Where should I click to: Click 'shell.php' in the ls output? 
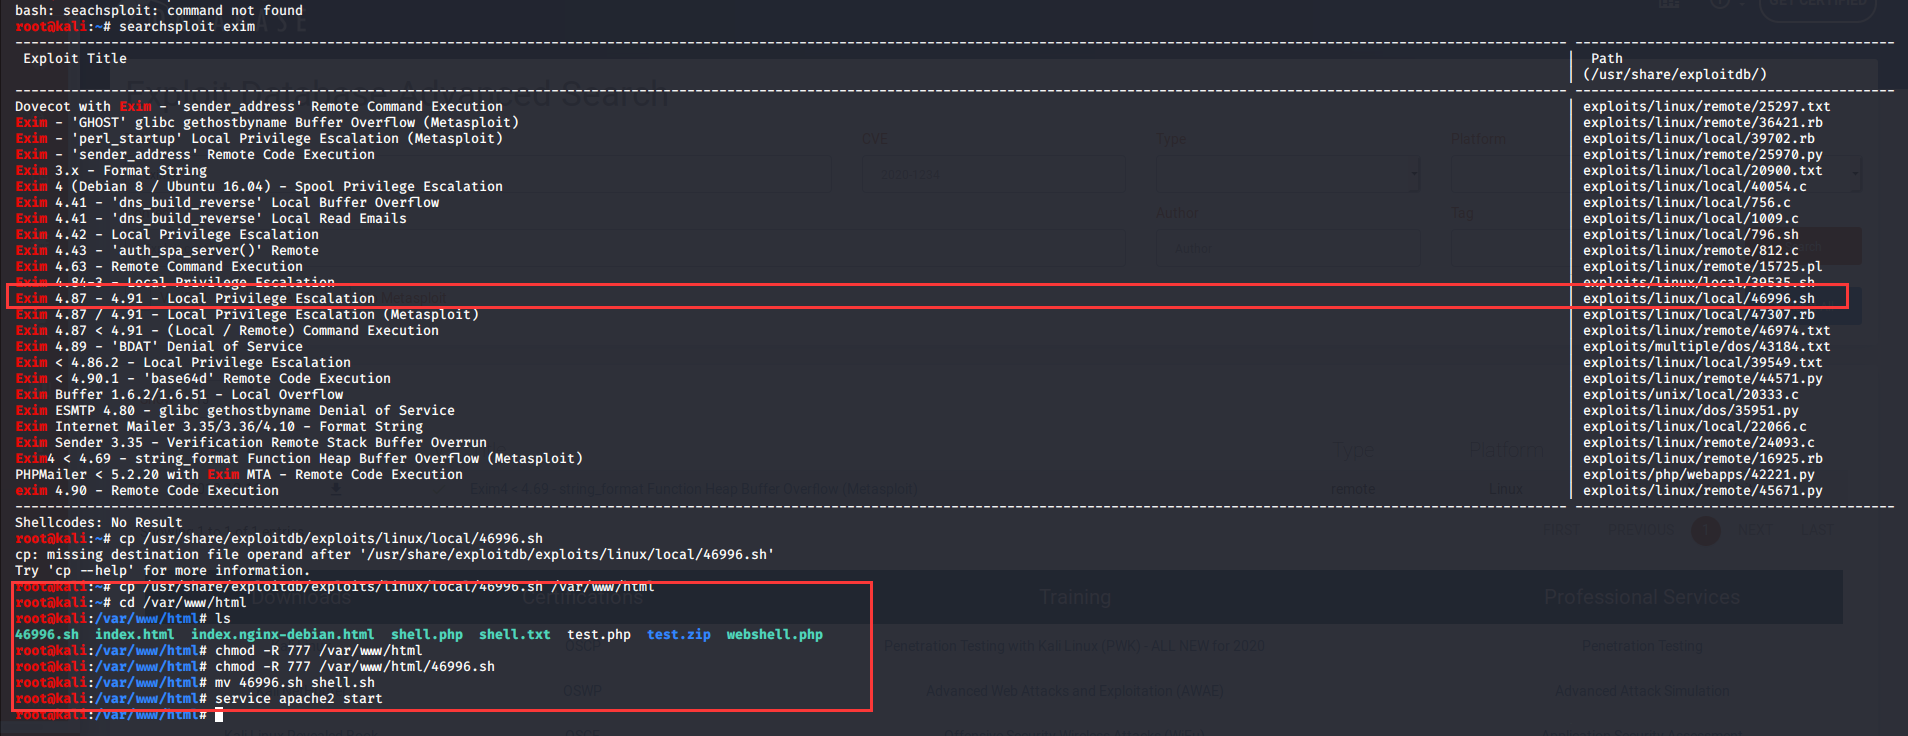click(427, 635)
